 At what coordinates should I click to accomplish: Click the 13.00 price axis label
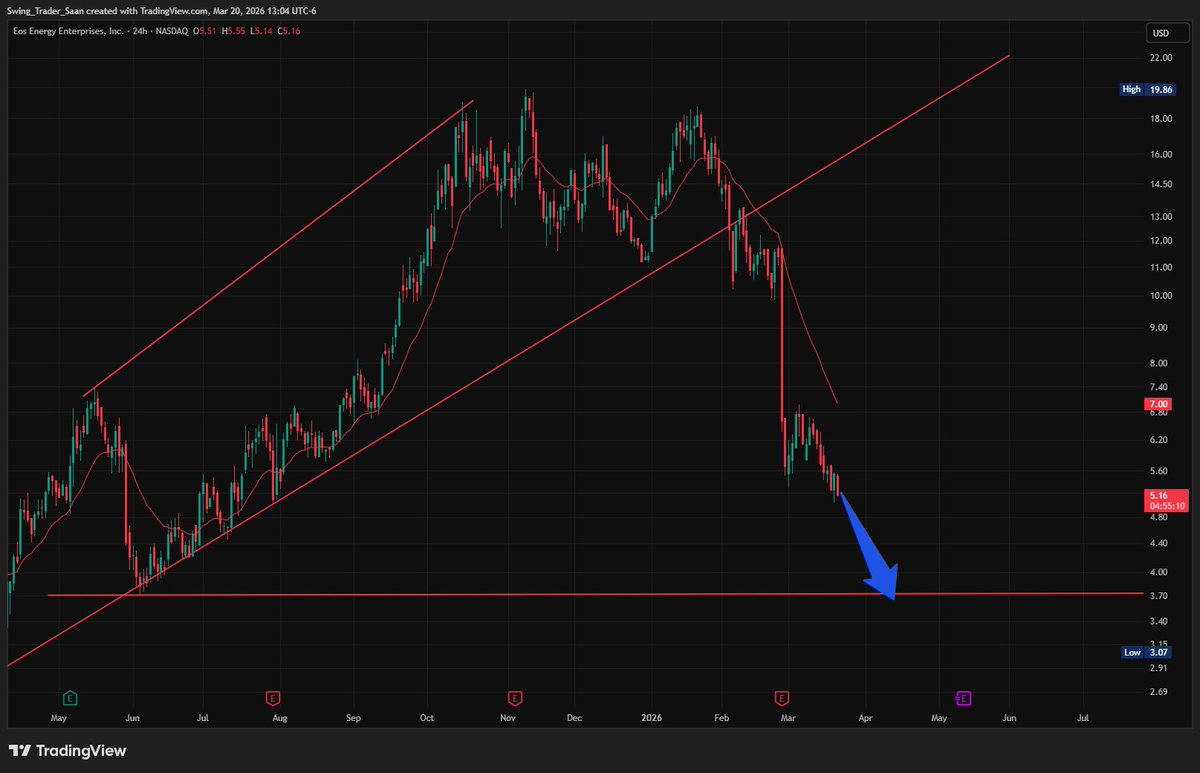(x=1161, y=217)
